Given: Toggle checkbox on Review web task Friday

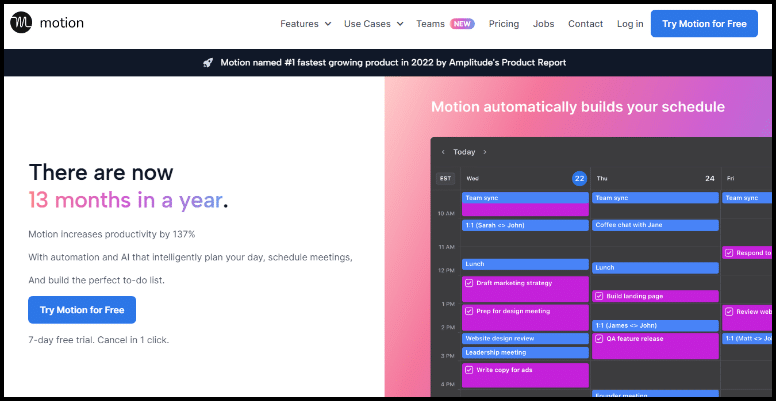Looking at the screenshot, I should point(729,312).
